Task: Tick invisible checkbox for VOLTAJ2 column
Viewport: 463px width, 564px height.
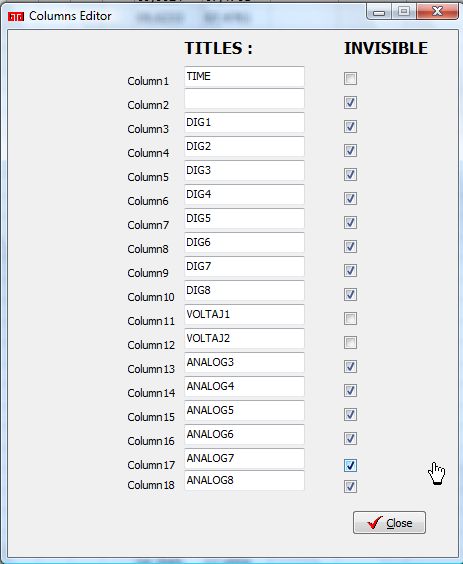Action: pyautogui.click(x=350, y=342)
